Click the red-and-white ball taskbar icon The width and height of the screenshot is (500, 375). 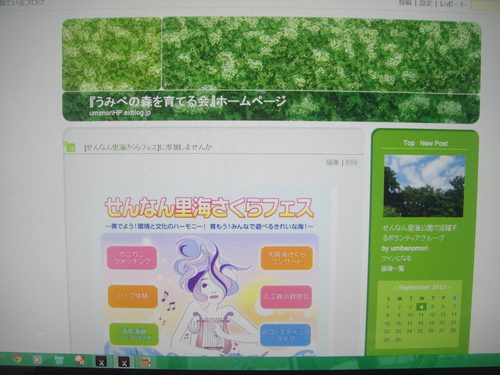click(80, 361)
